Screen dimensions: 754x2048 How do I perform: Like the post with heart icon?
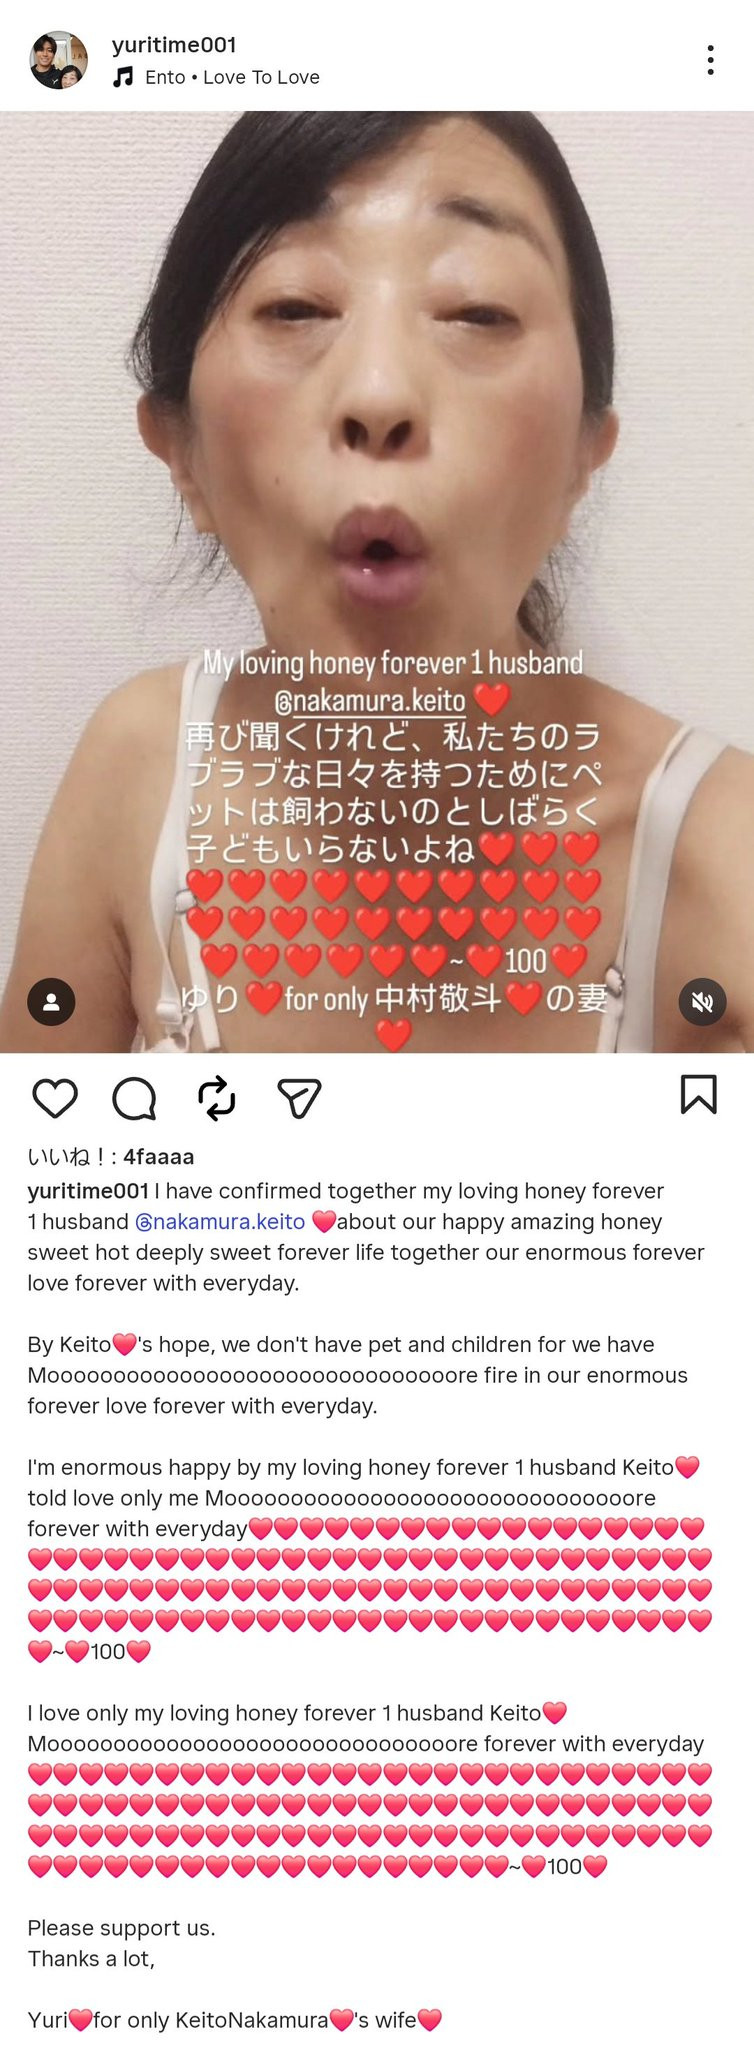coord(55,1098)
